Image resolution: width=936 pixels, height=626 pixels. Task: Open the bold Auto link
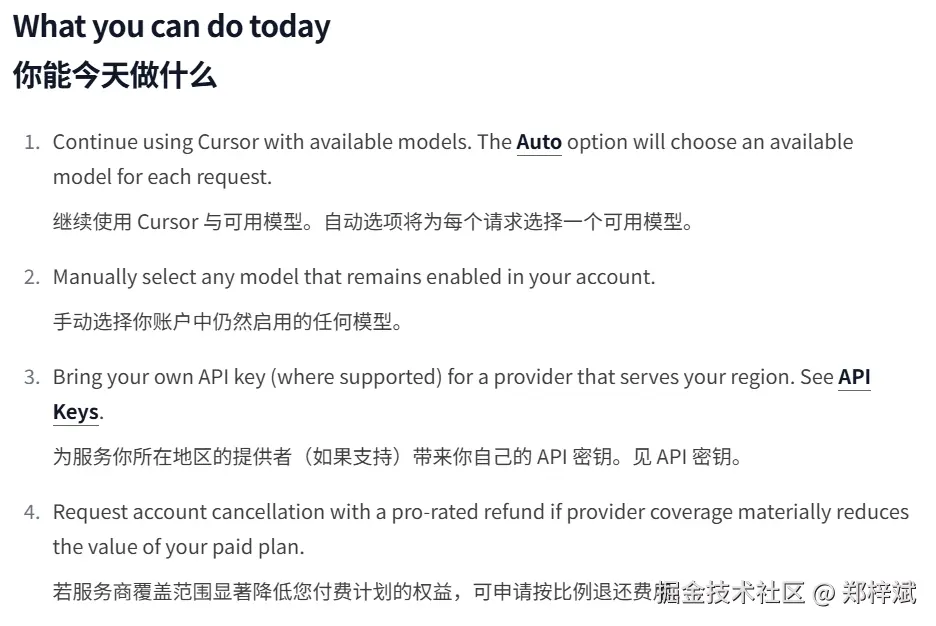point(538,142)
